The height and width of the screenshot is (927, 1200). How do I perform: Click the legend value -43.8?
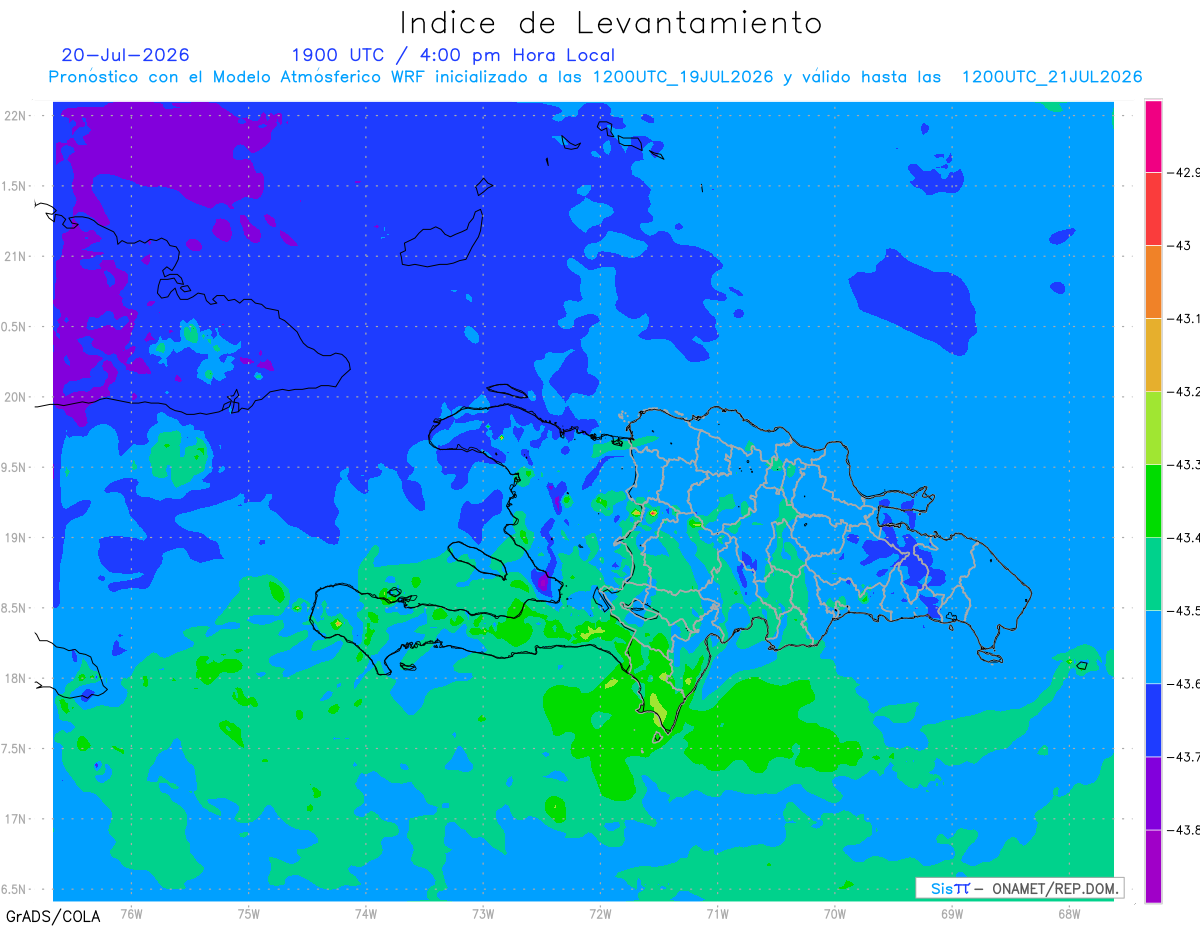pos(1183,829)
